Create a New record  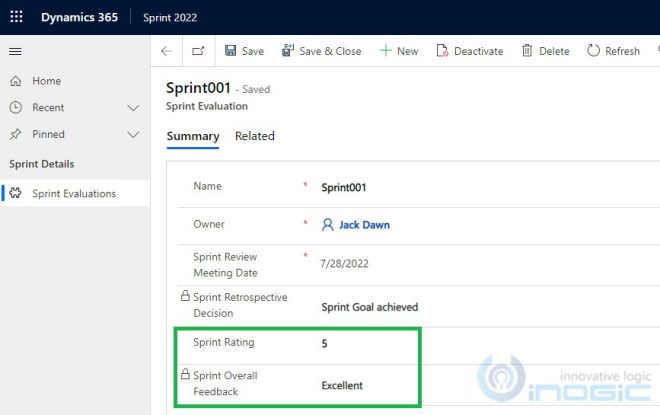(398, 51)
